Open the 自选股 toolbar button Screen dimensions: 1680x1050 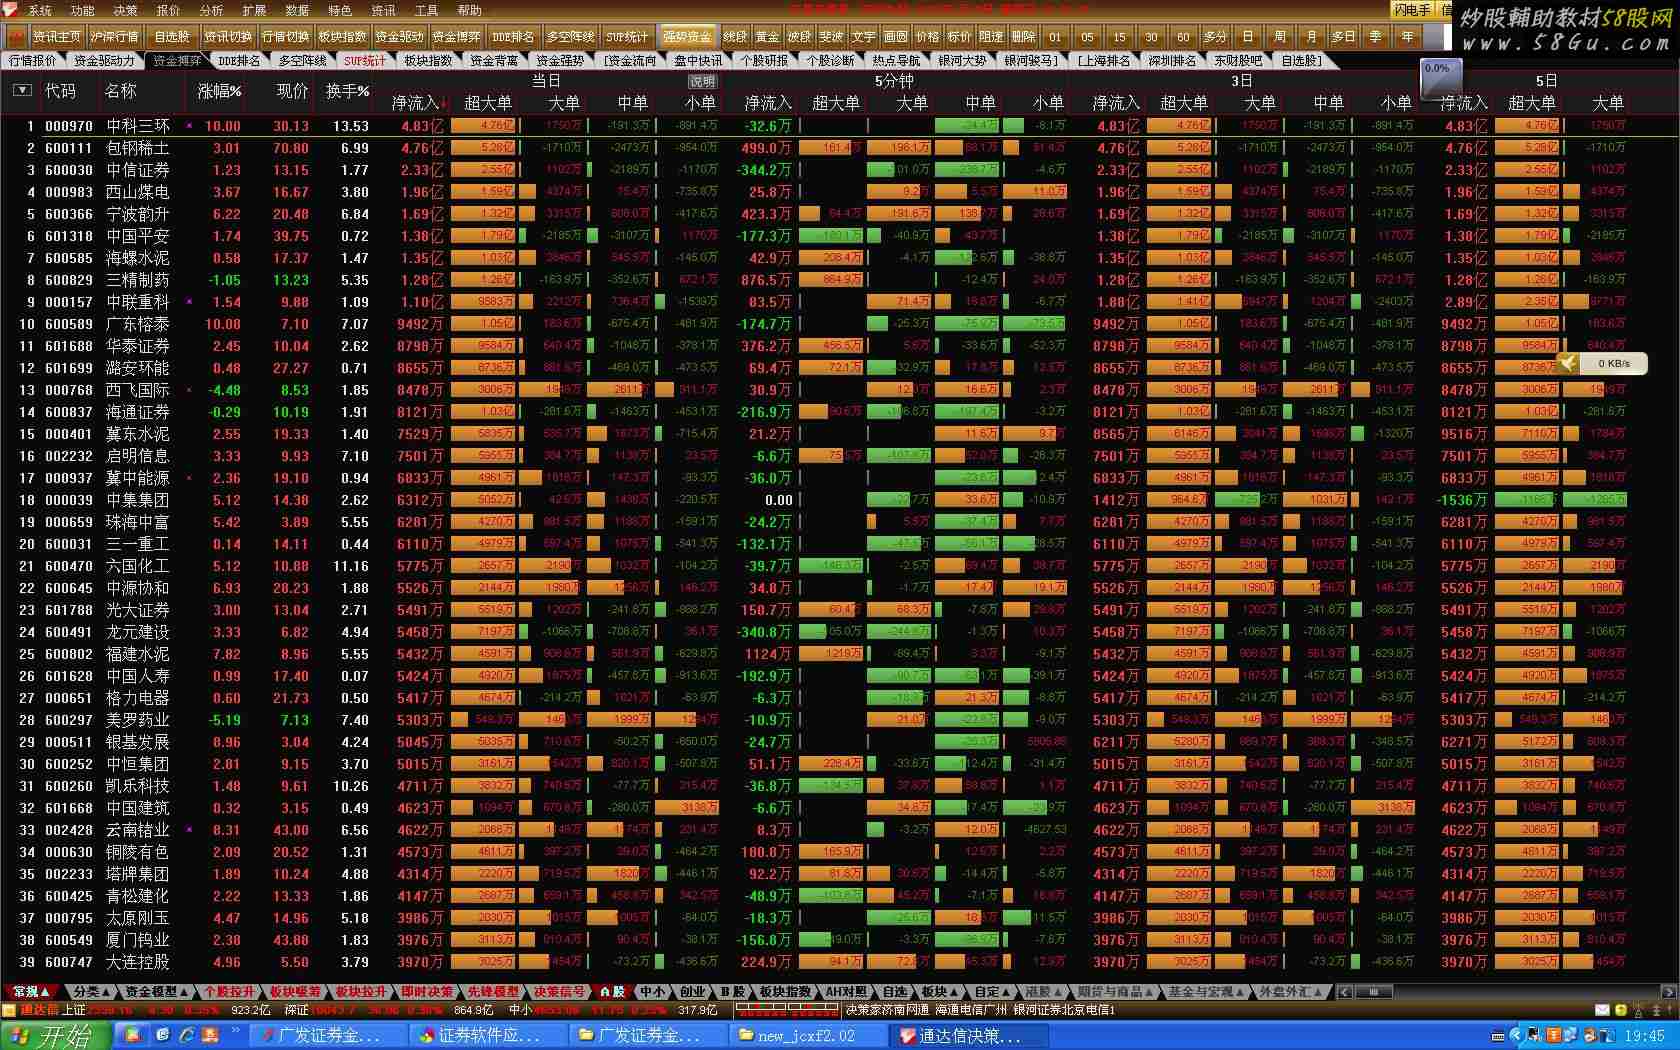172,36
